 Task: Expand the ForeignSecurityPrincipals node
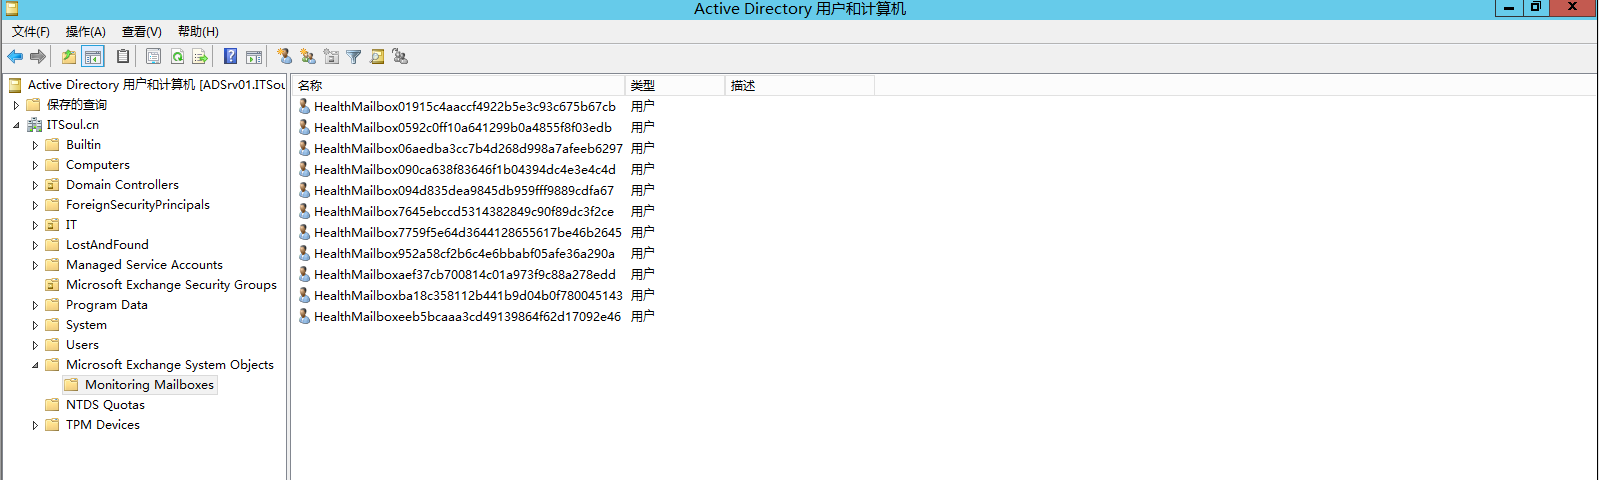tap(35, 205)
